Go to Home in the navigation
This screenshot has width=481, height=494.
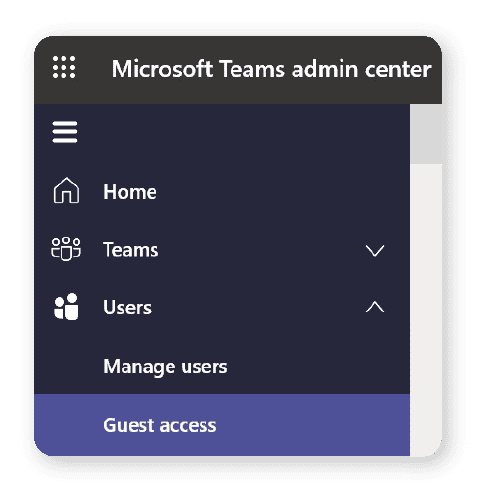click(x=222, y=192)
